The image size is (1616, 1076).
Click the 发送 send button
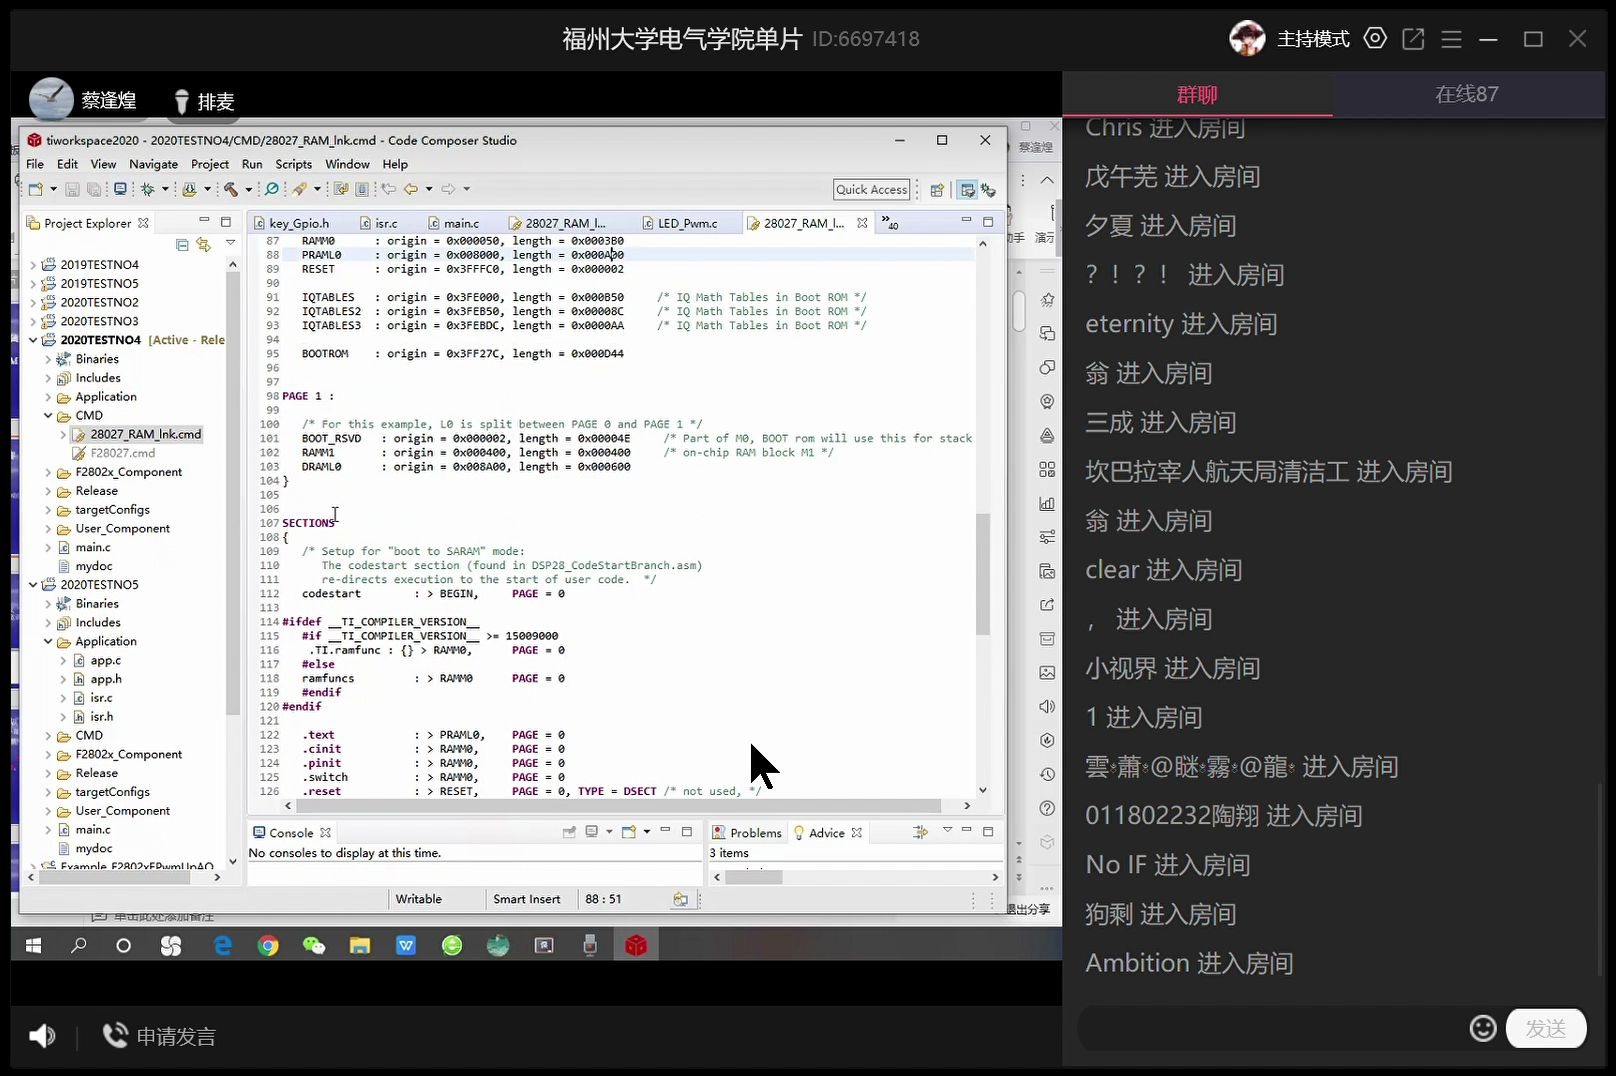click(x=1546, y=1028)
